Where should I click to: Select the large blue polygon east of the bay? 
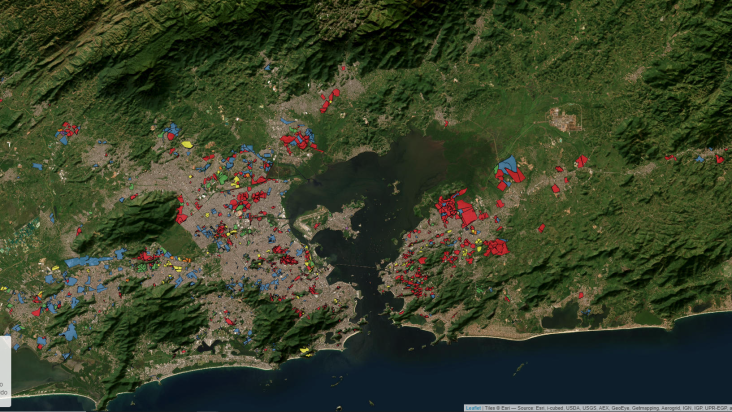click(x=507, y=165)
